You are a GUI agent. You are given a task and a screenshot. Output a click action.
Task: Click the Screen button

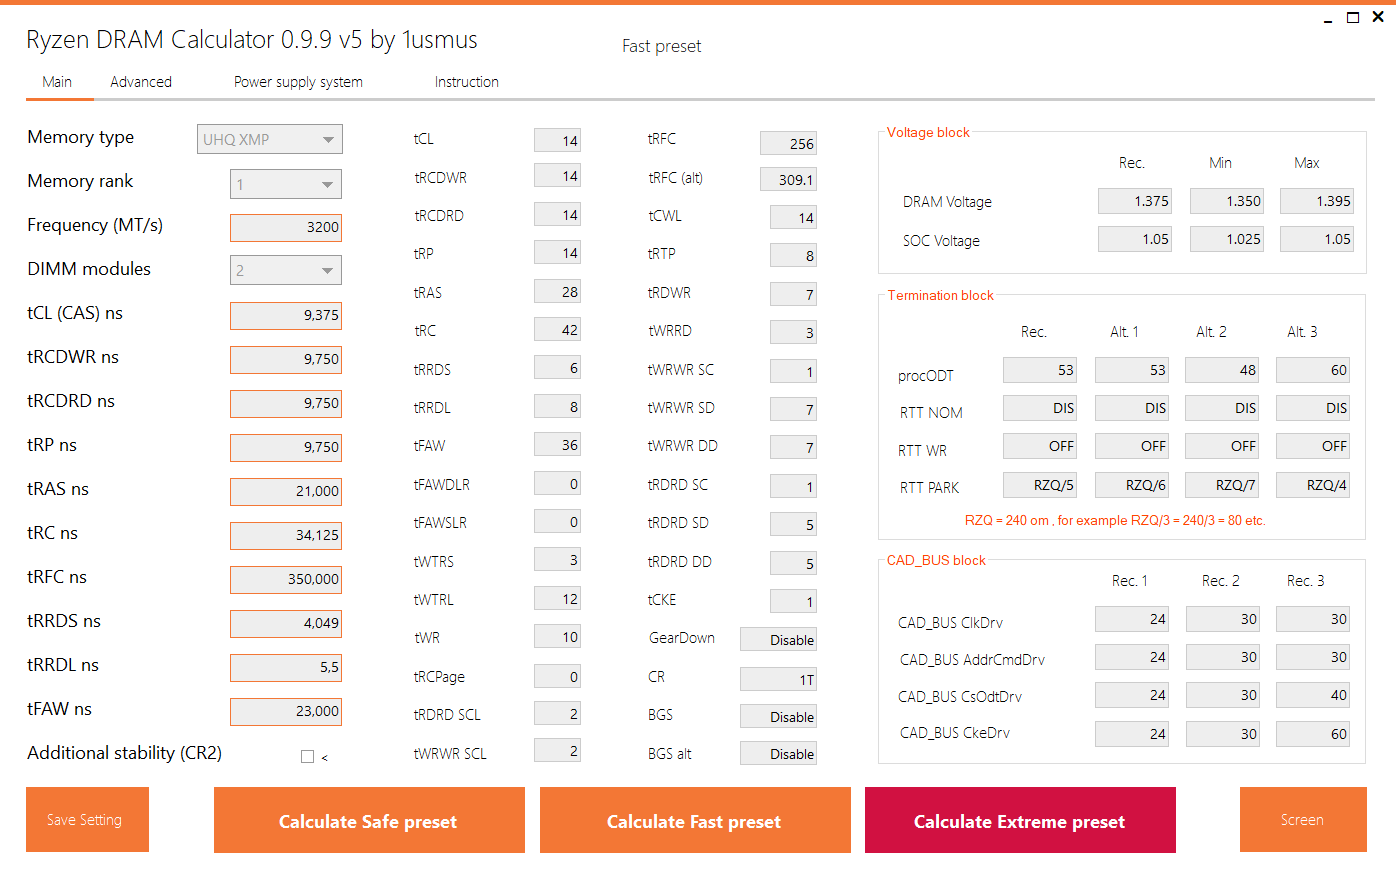(1303, 820)
